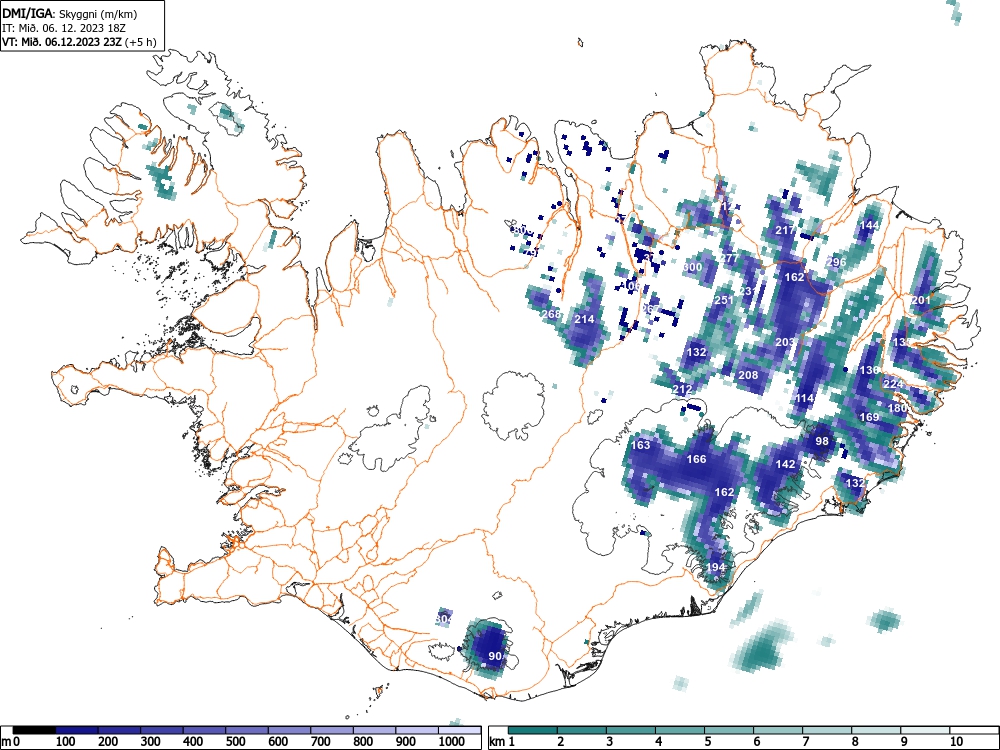Click the visibility value 180 on the map
This screenshot has height=750, width=1000.
(x=897, y=408)
